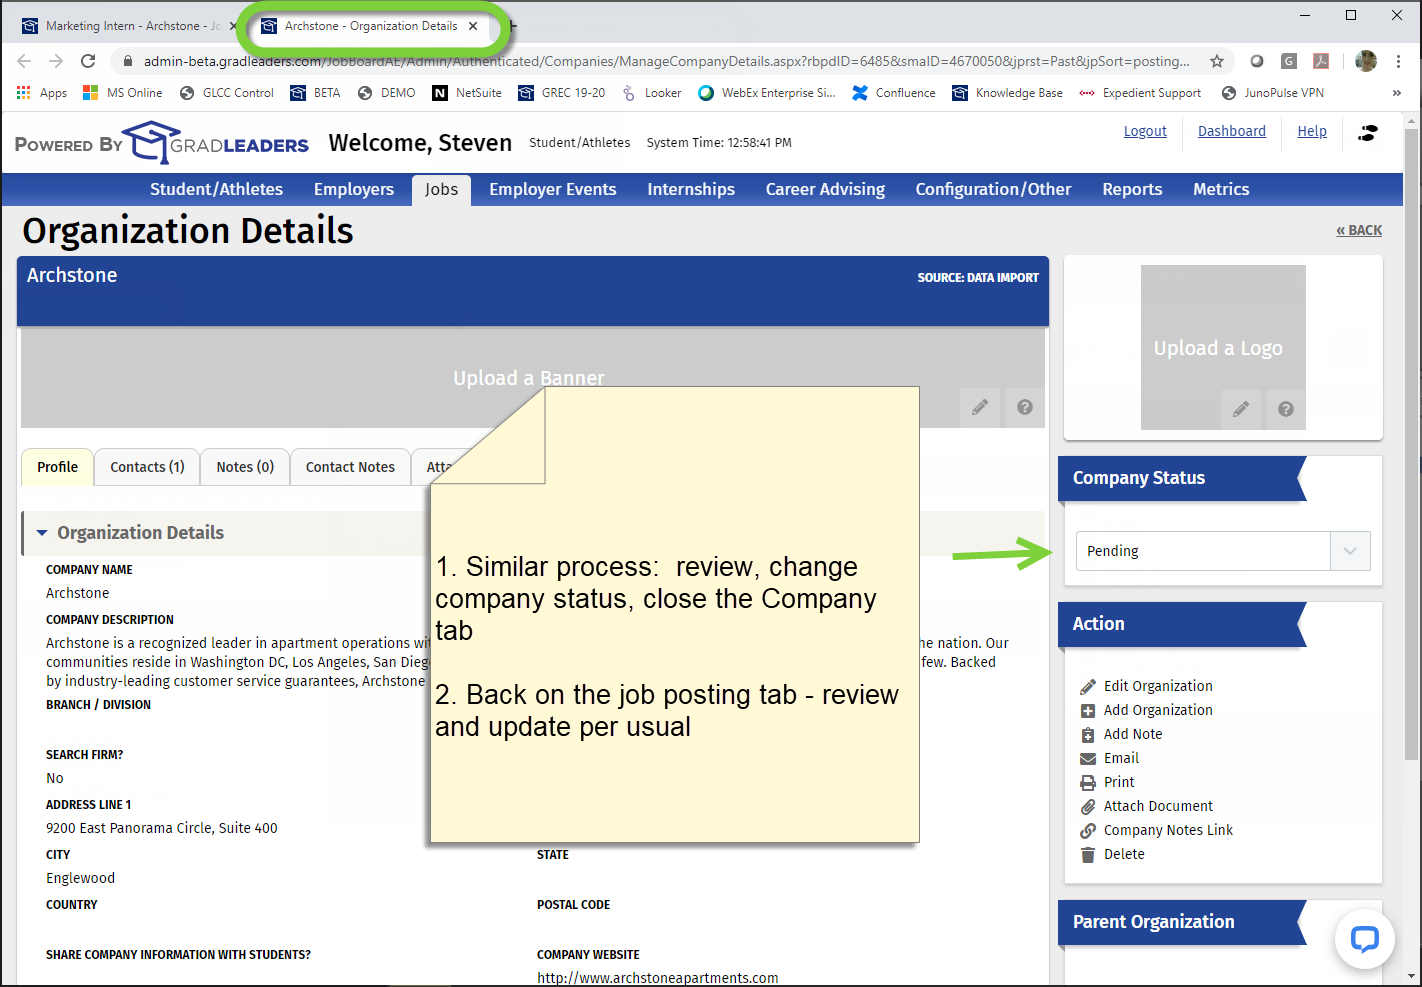Image resolution: width=1422 pixels, height=987 pixels.
Task: Click Add Note action
Action: tap(1122, 734)
